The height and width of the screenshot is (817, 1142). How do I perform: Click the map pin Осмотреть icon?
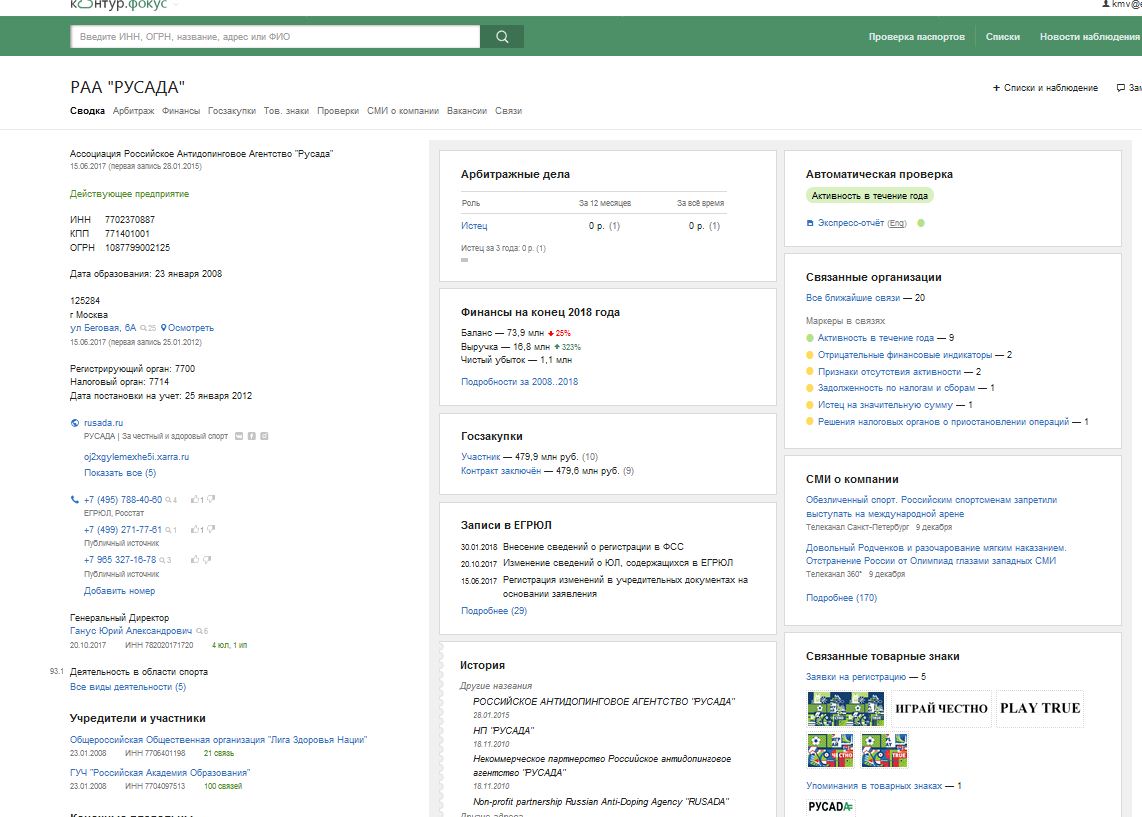[164, 328]
